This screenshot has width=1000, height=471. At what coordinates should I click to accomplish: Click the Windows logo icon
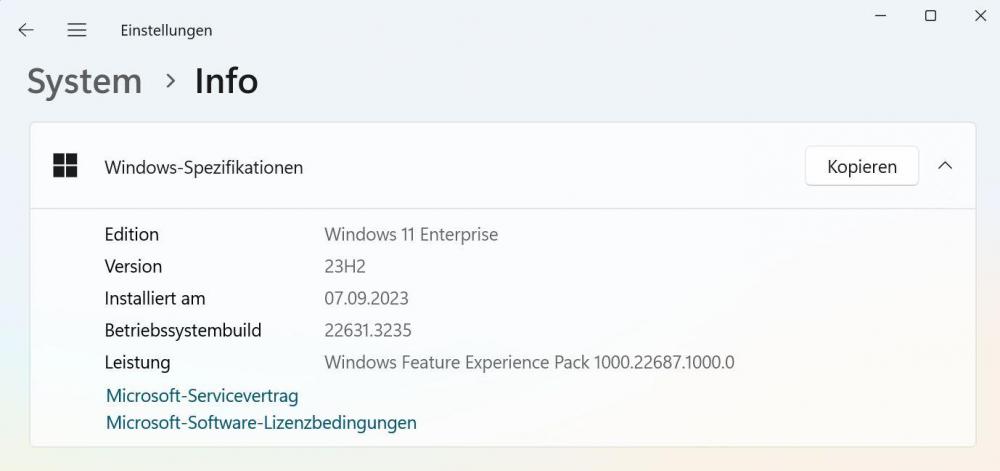click(x=65, y=166)
